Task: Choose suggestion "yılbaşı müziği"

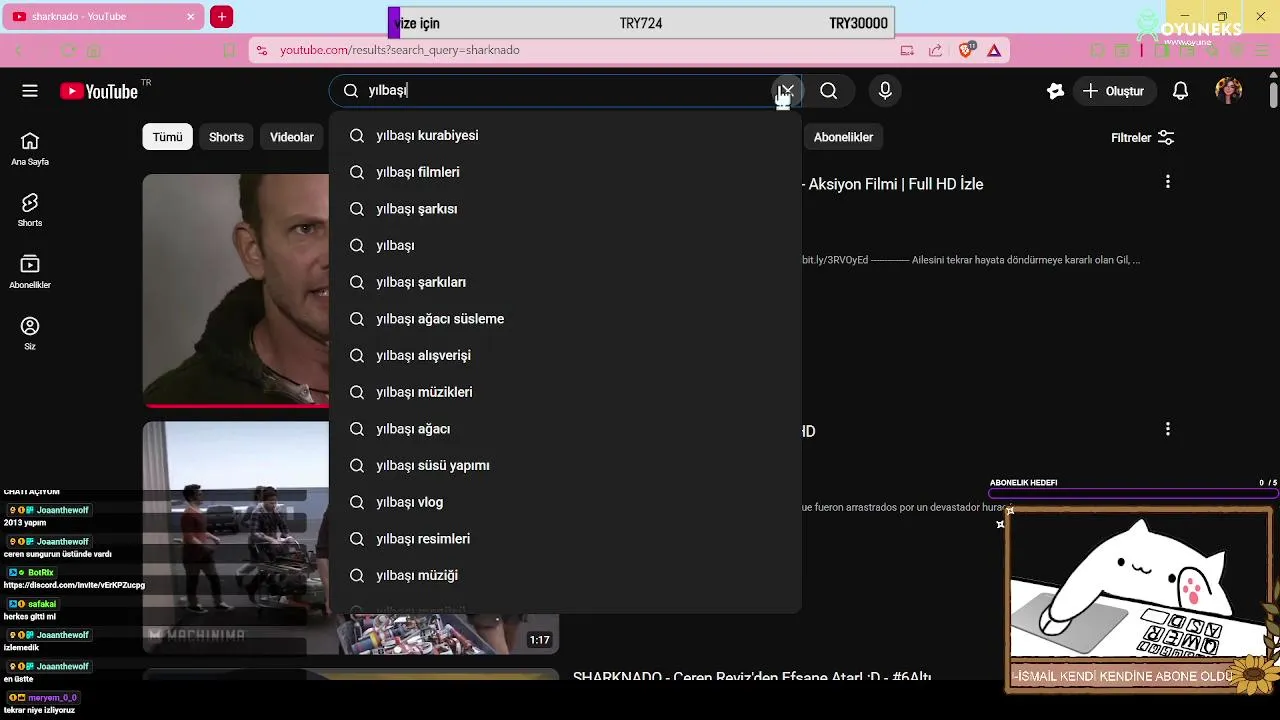Action: (x=565, y=576)
